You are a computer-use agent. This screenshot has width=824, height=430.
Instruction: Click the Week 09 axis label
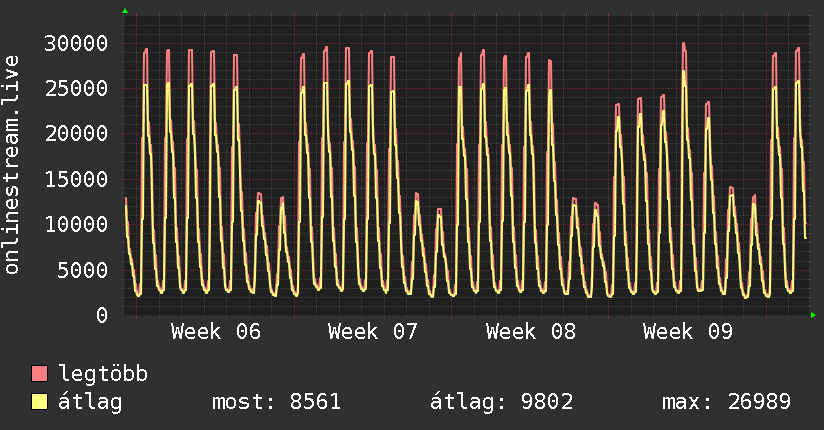pyautogui.click(x=688, y=332)
